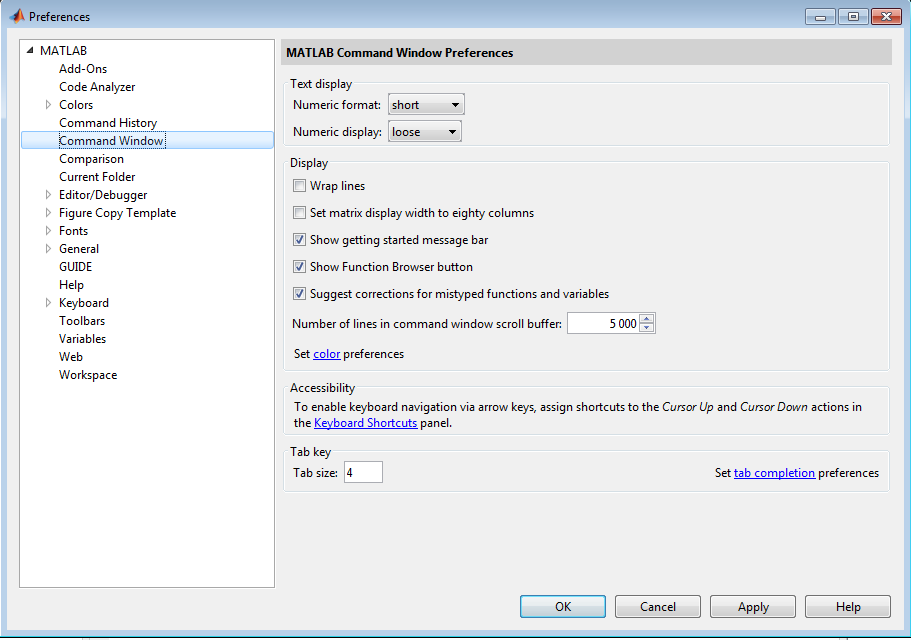Follow the color preferences link
Image resolution: width=911 pixels, height=640 pixels.
point(327,354)
